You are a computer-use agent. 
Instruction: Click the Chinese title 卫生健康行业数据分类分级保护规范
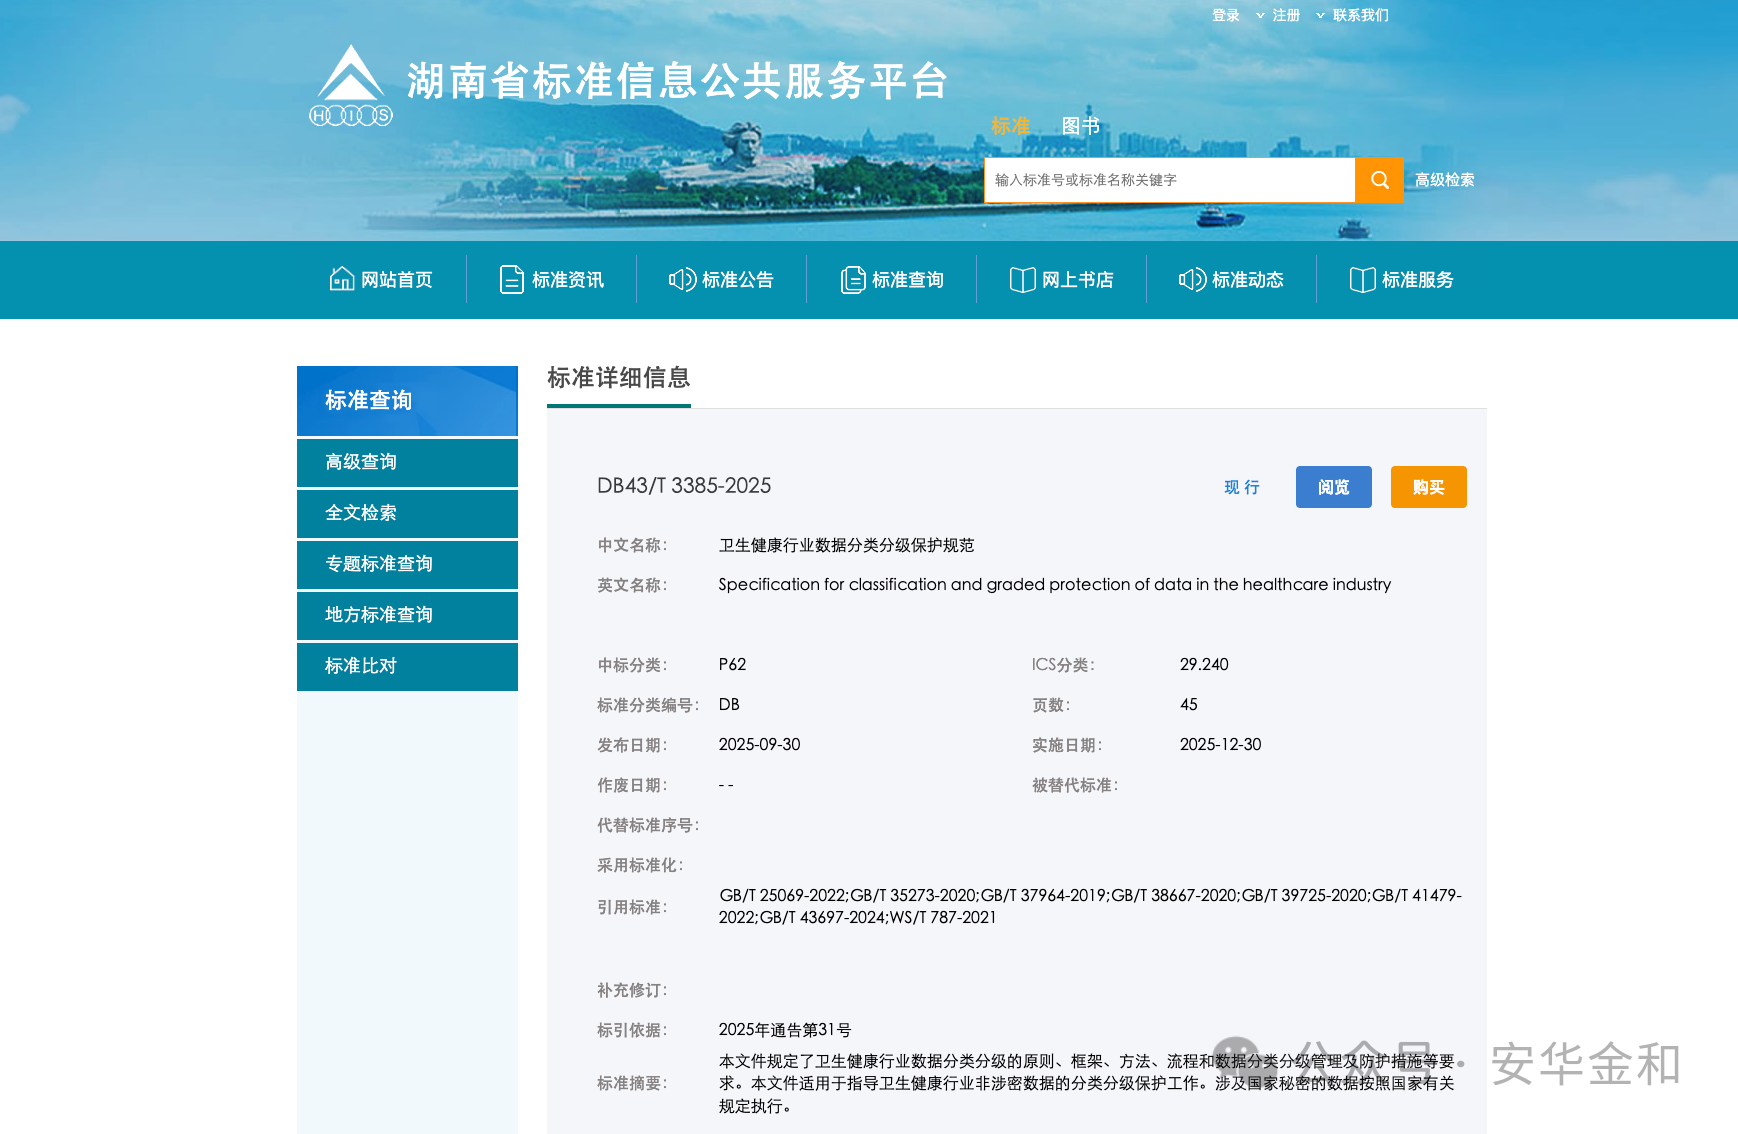846,545
